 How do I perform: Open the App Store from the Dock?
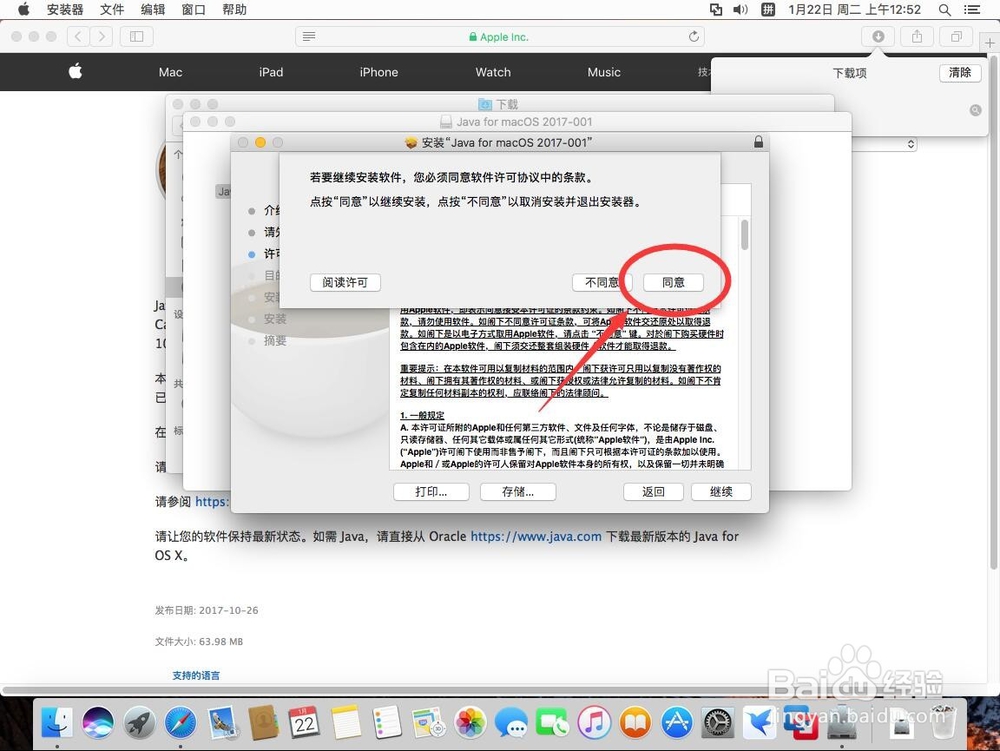(x=674, y=724)
